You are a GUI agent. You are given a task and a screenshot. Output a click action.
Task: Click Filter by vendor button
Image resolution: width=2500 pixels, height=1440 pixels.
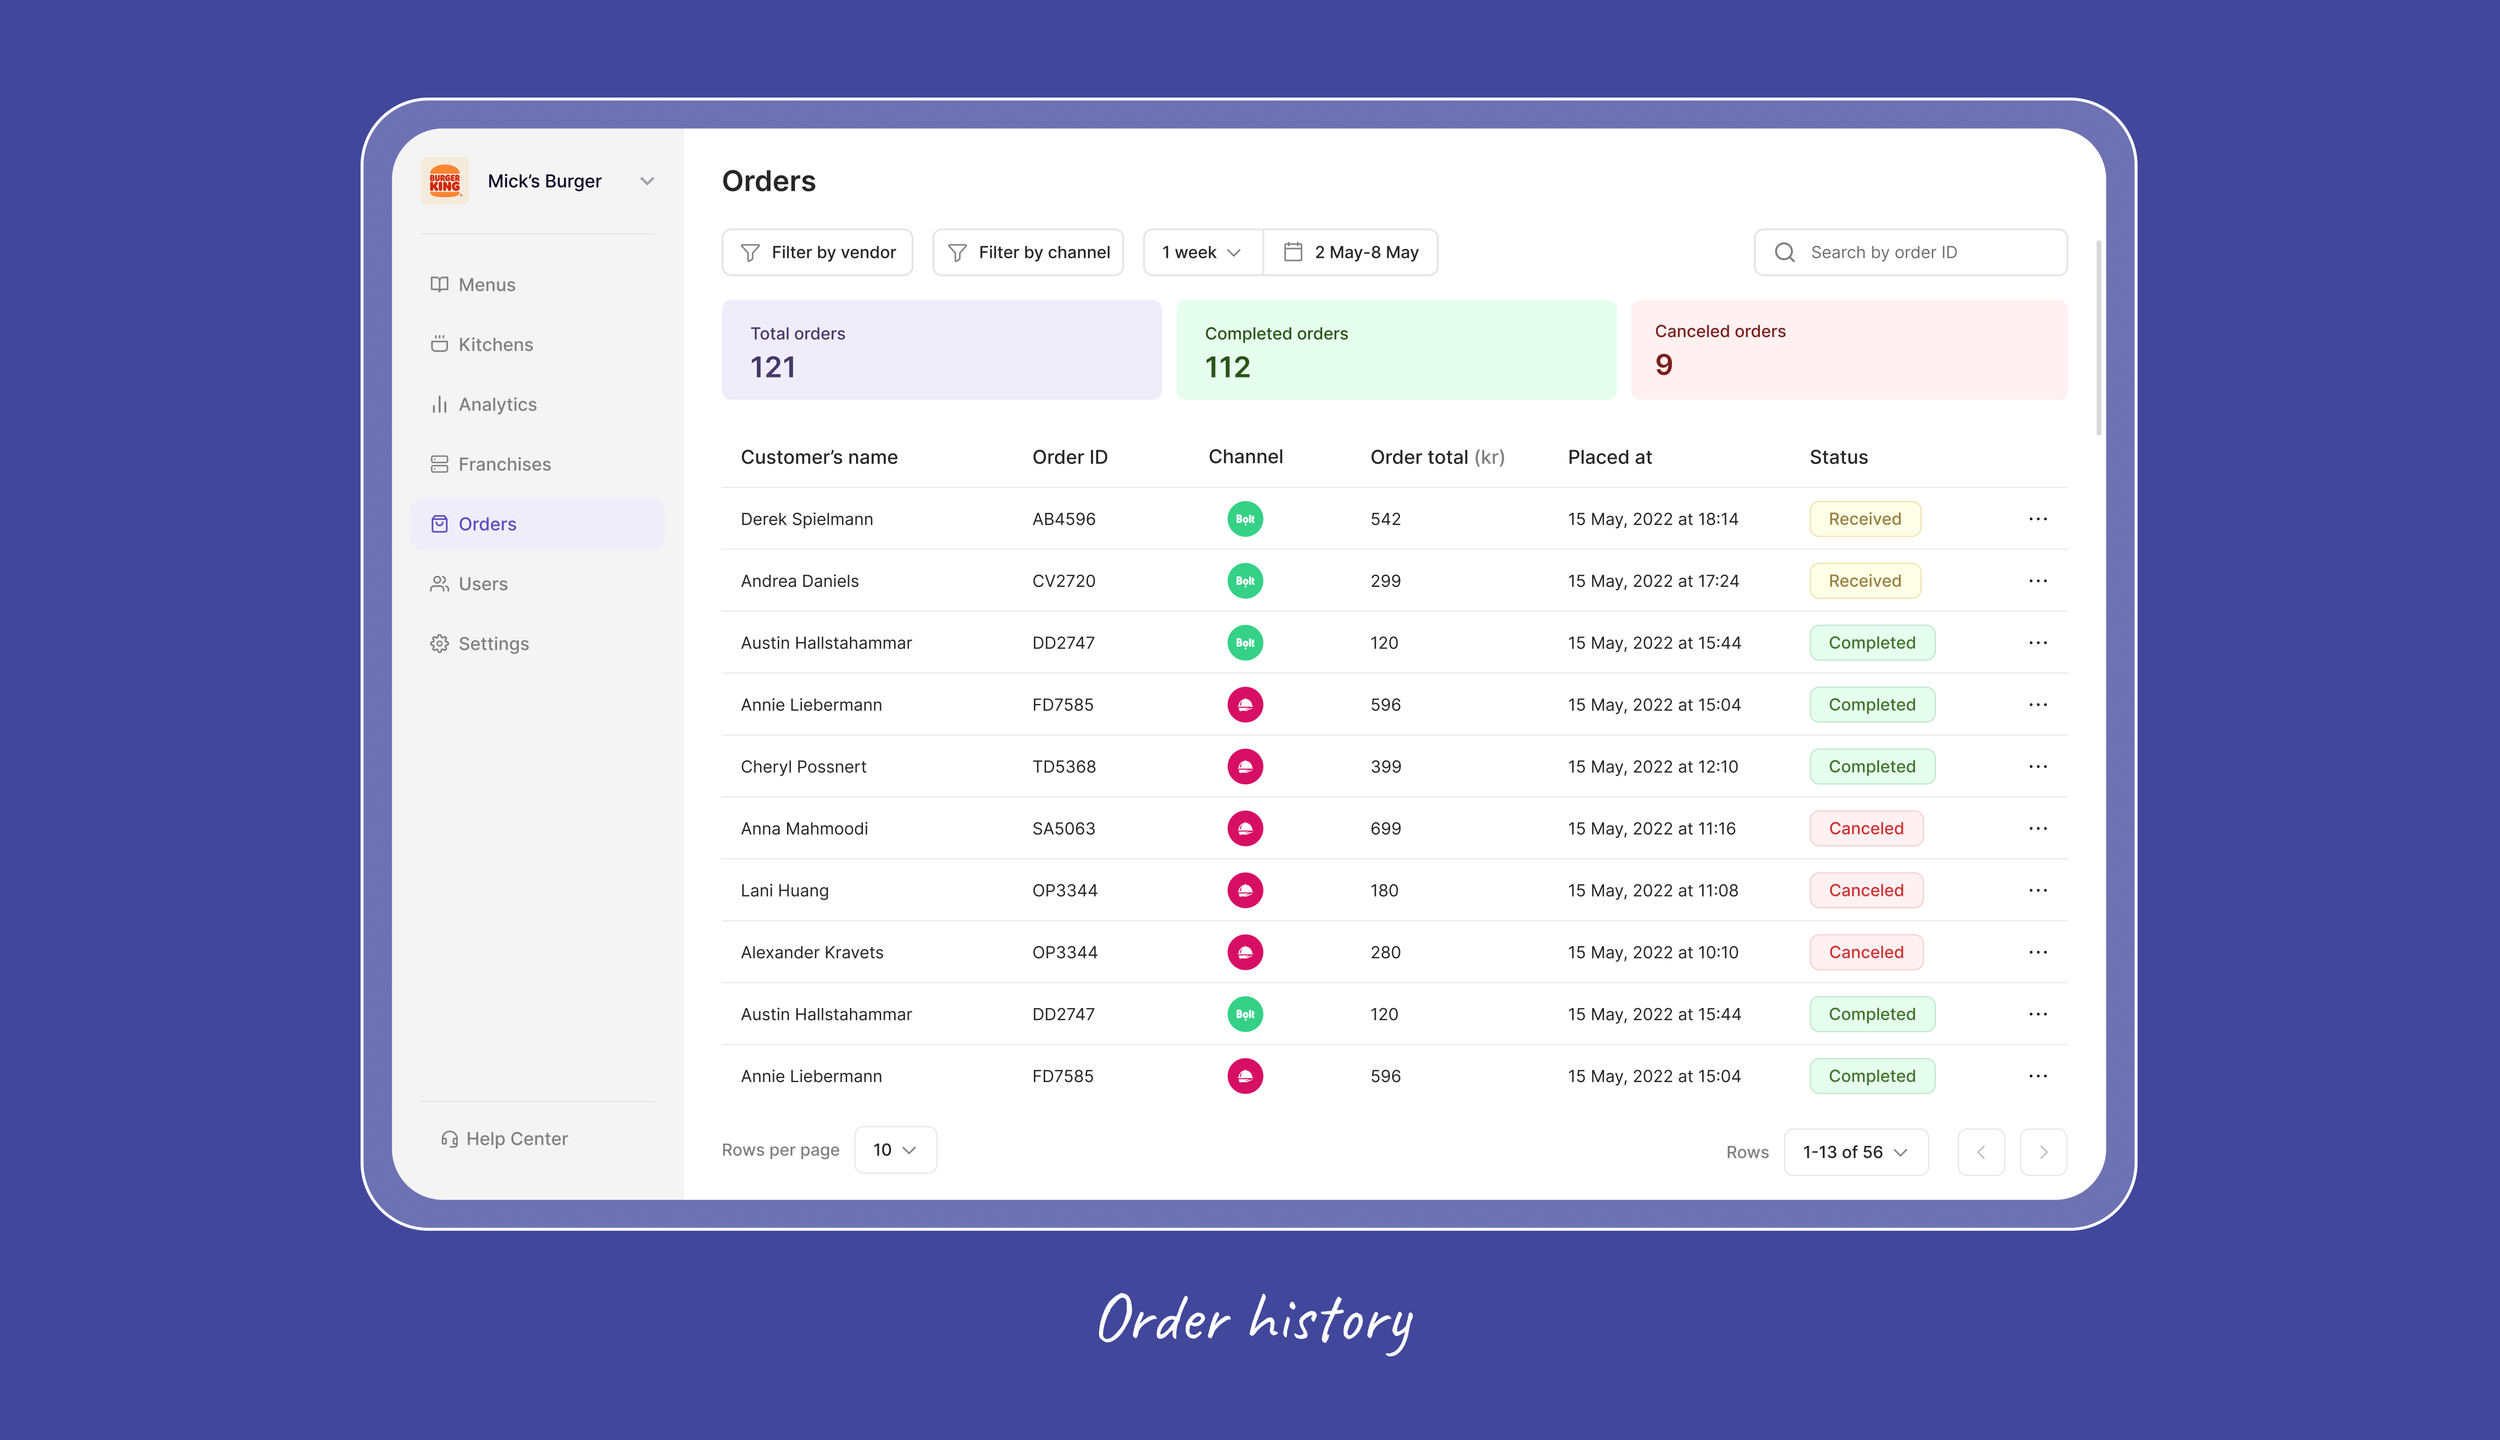click(817, 252)
